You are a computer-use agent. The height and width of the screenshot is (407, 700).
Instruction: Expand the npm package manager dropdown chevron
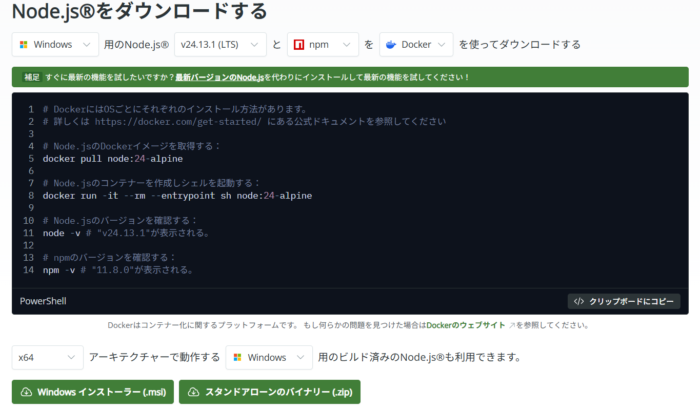click(x=346, y=45)
